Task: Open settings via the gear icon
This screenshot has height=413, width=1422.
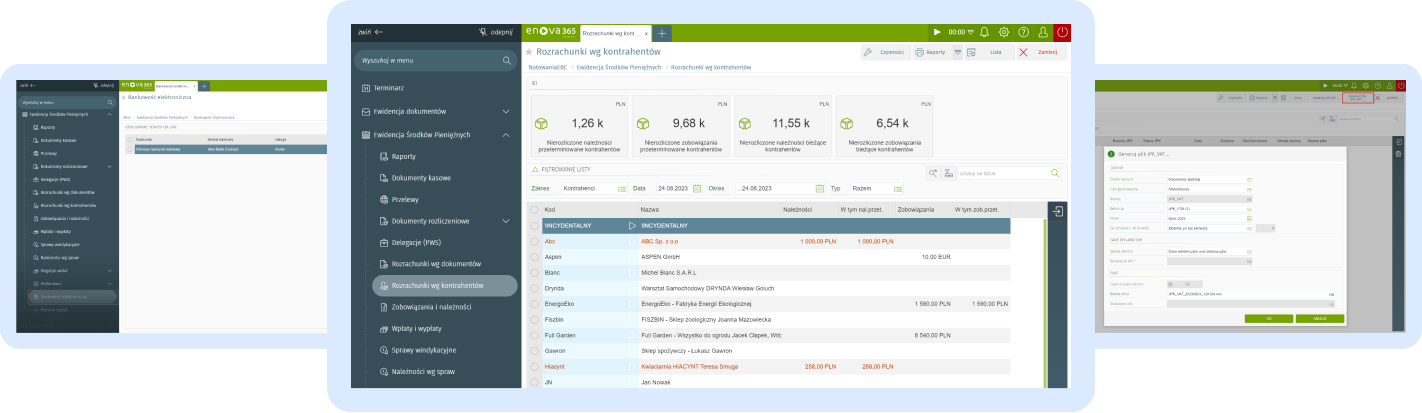Action: click(1004, 32)
